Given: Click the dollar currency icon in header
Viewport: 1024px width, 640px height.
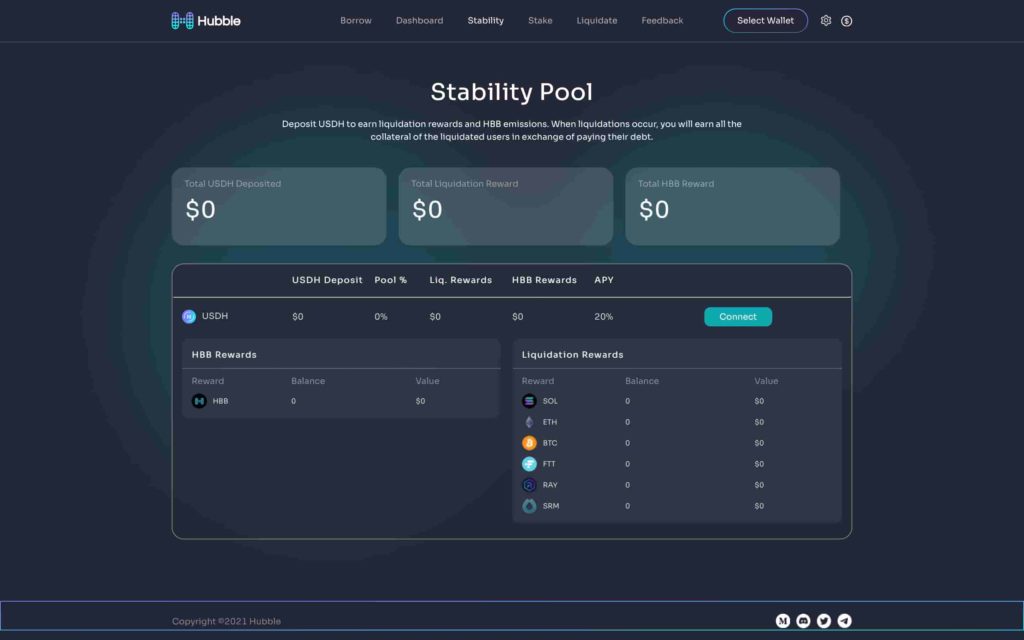Looking at the screenshot, I should pos(847,19).
